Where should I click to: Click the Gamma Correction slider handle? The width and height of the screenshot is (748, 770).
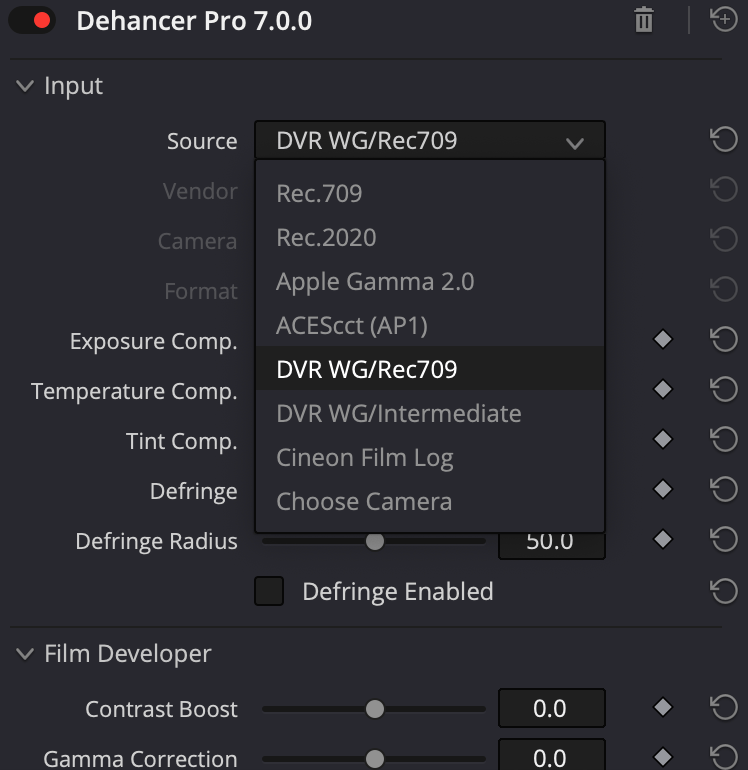point(375,759)
